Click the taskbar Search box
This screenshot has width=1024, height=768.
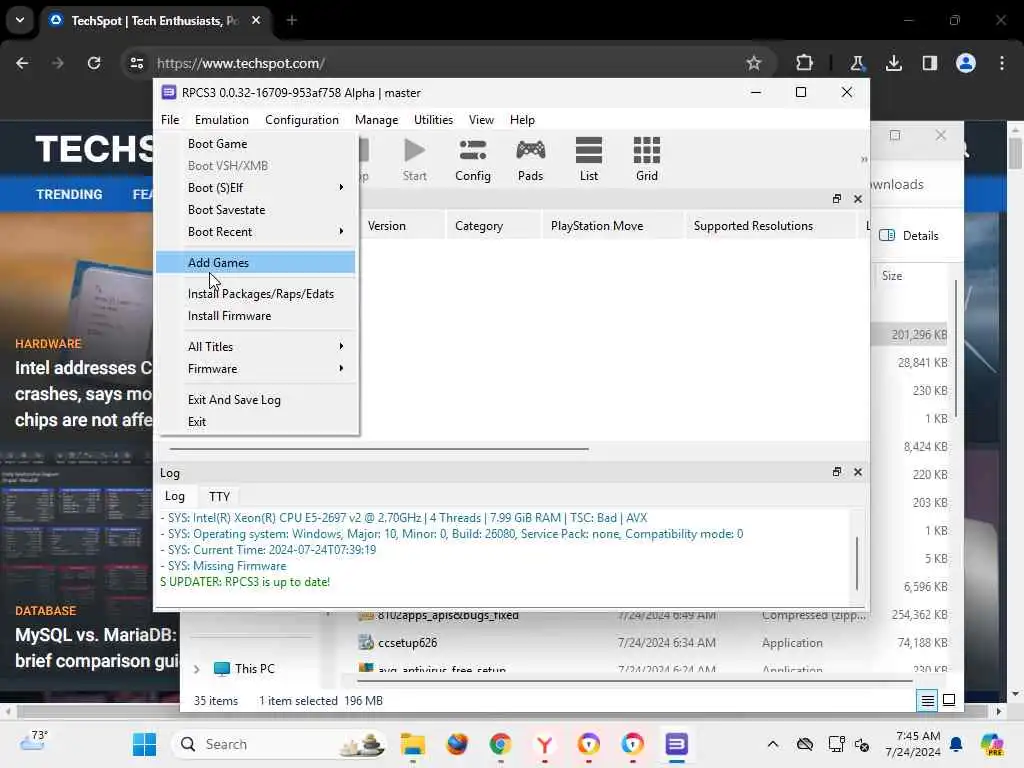(278, 744)
